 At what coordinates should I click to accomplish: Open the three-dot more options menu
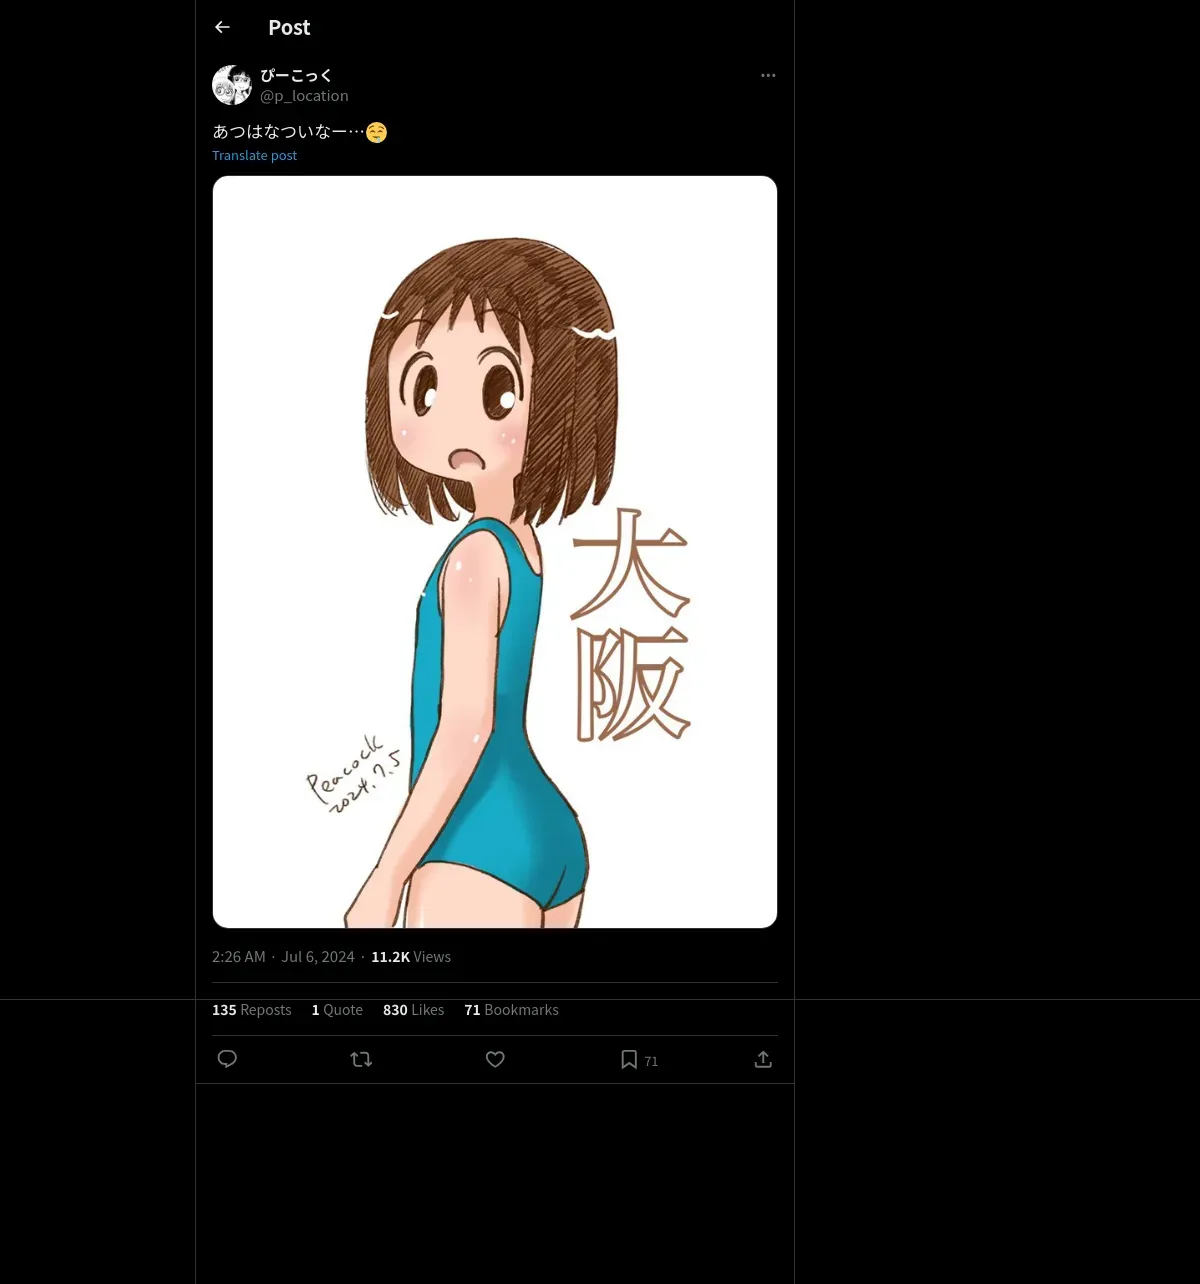(768, 76)
